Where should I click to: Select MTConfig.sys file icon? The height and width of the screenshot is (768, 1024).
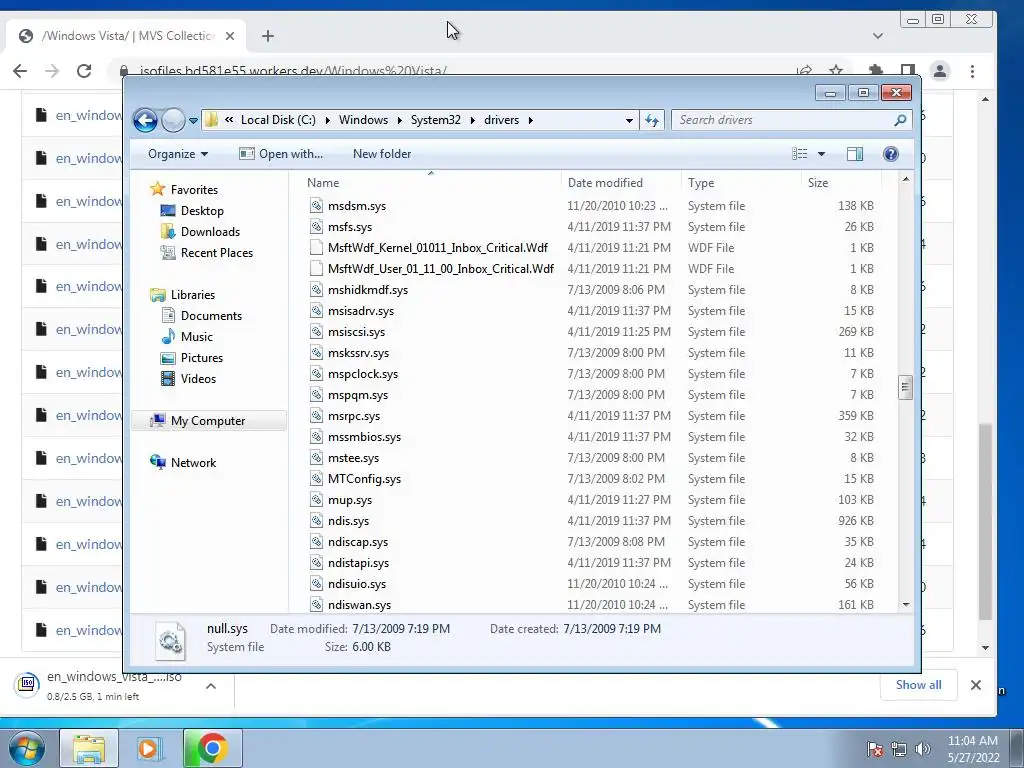[x=316, y=479]
